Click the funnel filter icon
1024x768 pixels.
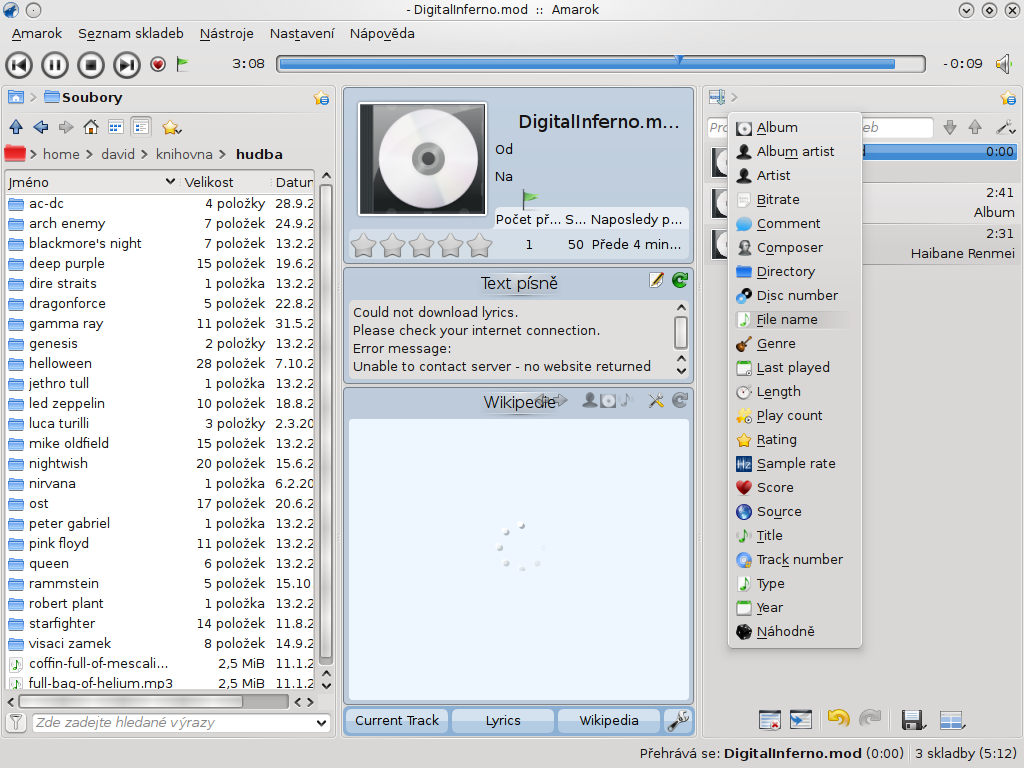click(x=16, y=722)
